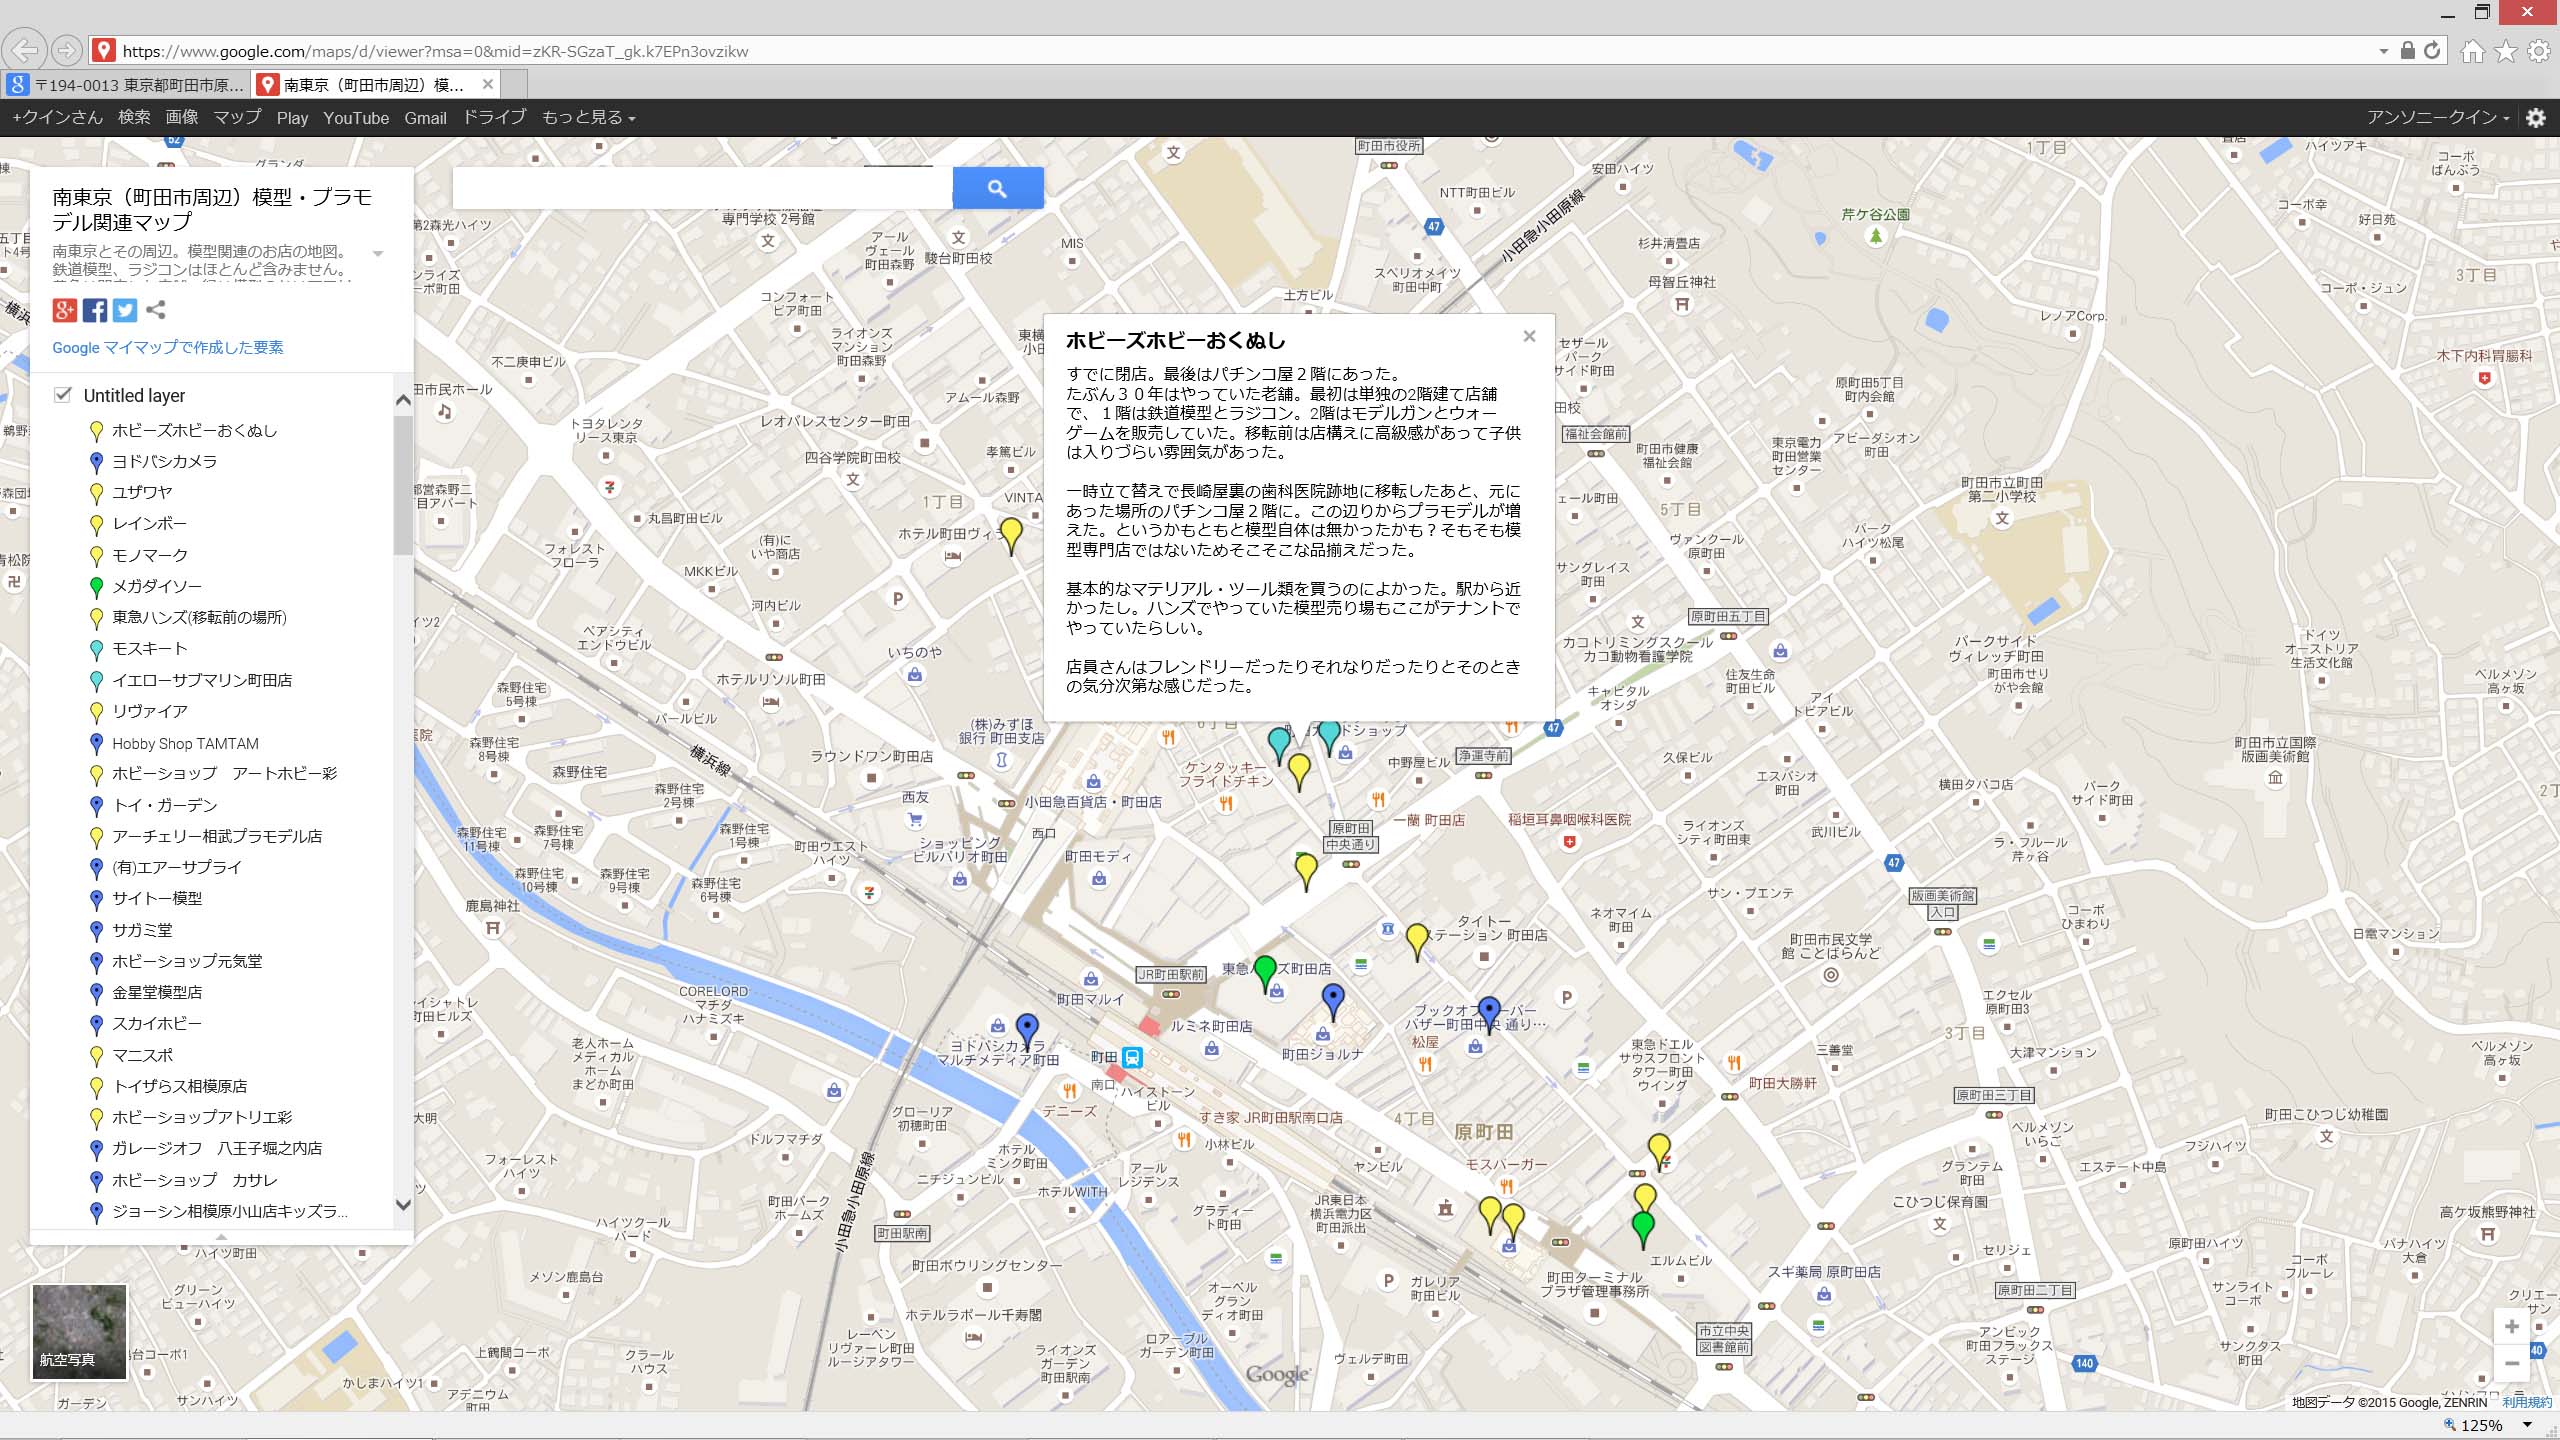Click the blue pin near ブックオフ
This screenshot has width=2560, height=1440.
(1489, 1015)
